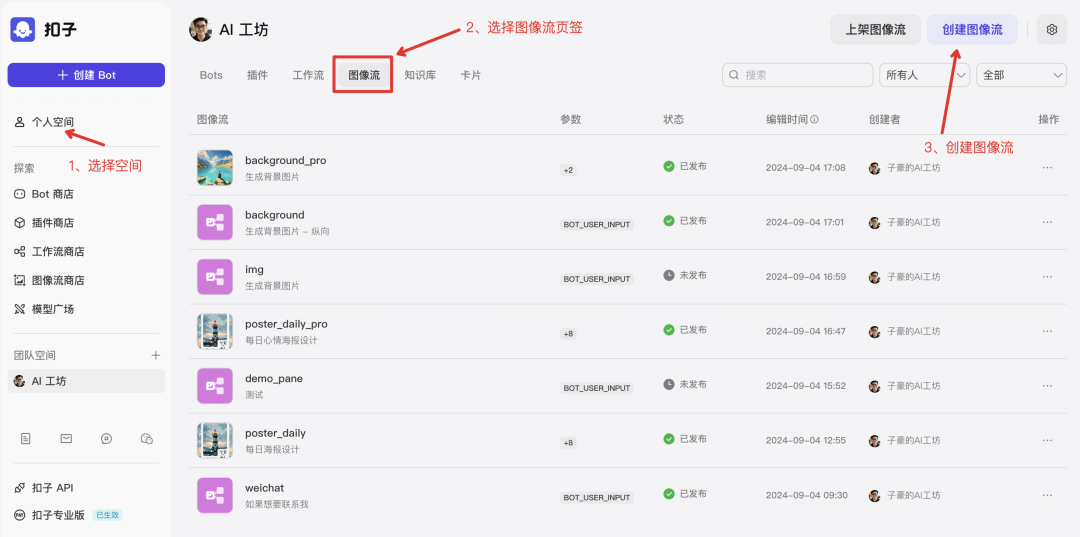
Task: Click the 工作流商店 icon
Action: point(19,252)
